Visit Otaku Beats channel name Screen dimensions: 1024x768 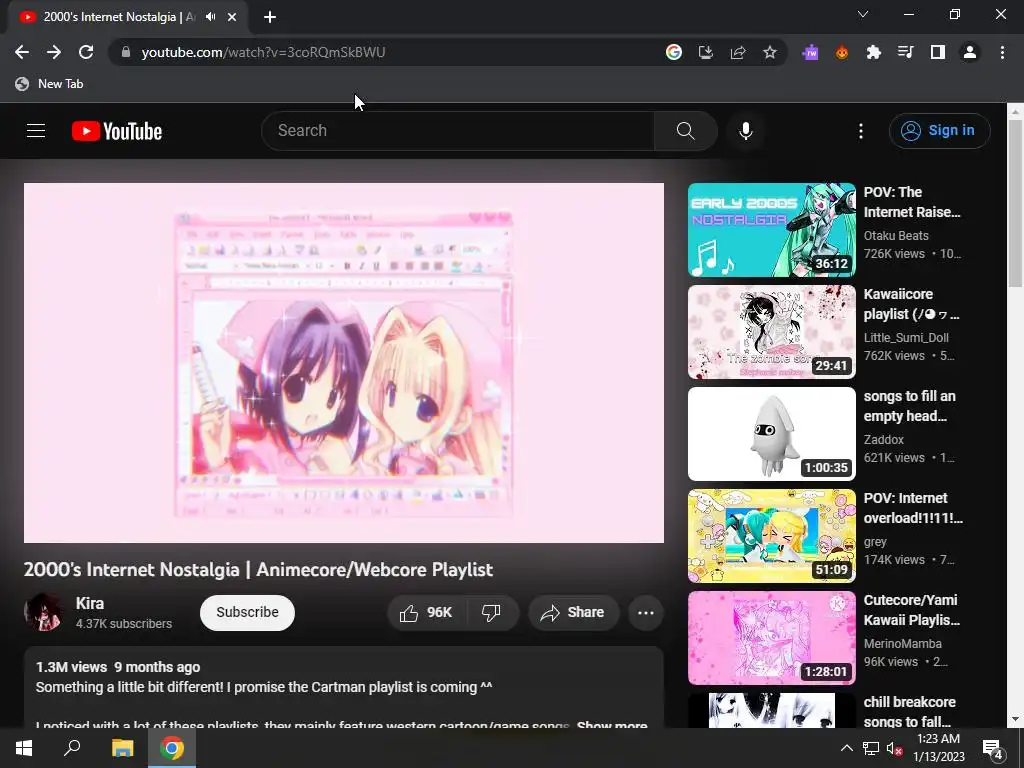tap(896, 236)
